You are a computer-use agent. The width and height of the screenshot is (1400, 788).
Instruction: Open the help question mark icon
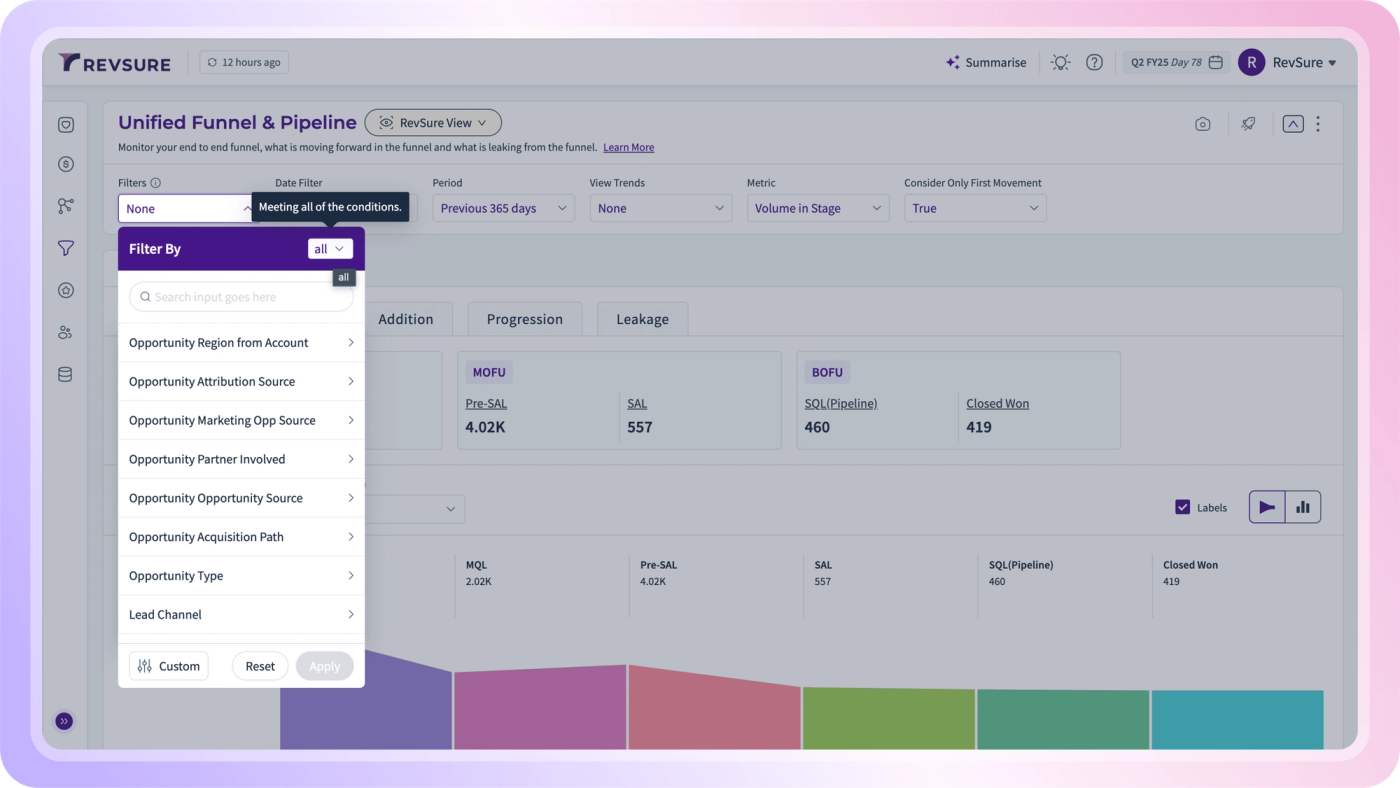coord(1094,62)
